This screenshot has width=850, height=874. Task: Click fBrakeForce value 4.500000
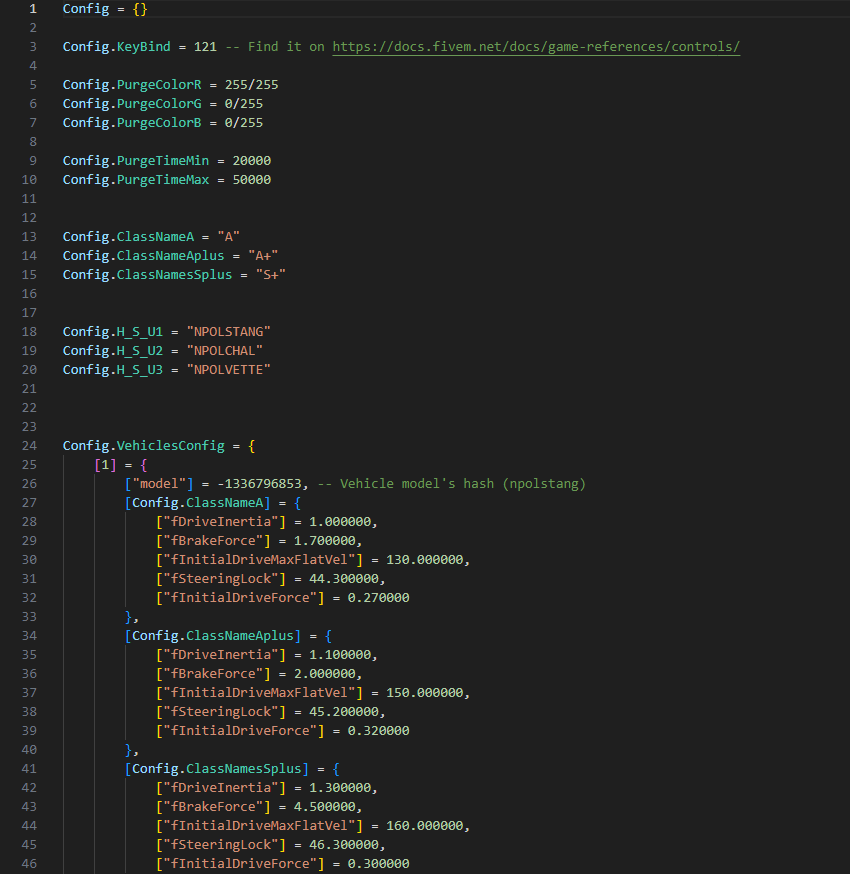click(x=324, y=807)
